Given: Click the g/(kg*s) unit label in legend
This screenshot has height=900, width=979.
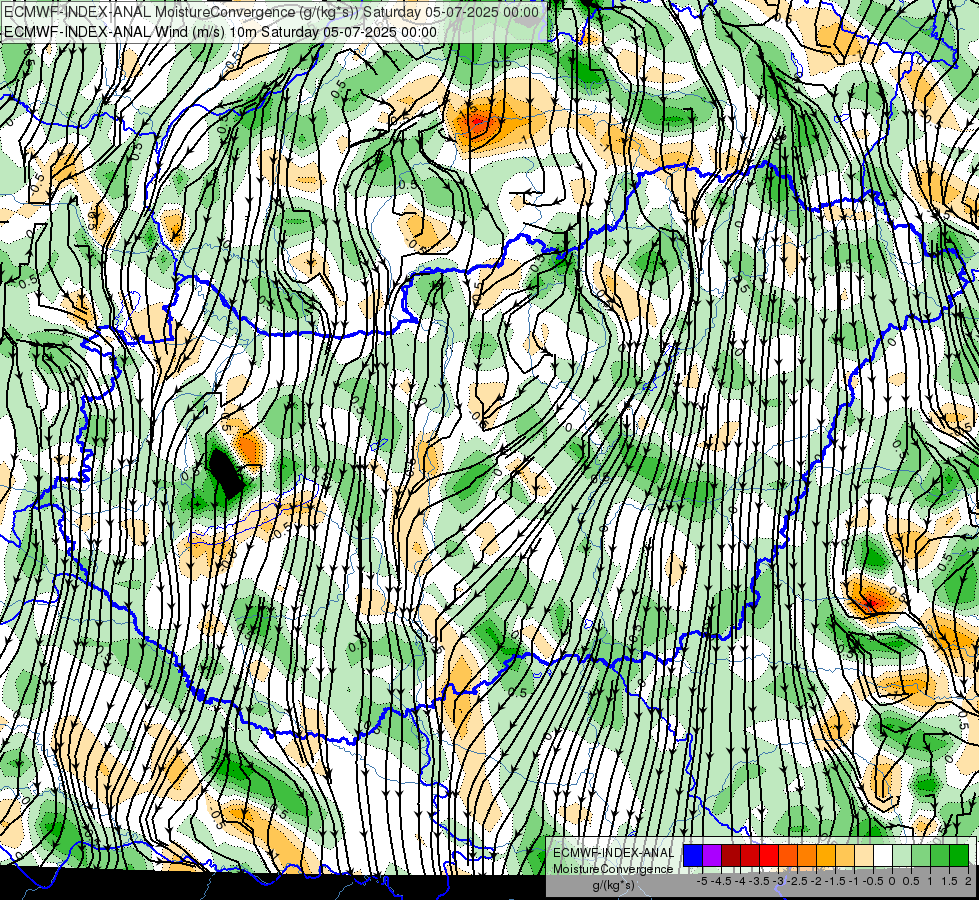Looking at the screenshot, I should point(613,885).
